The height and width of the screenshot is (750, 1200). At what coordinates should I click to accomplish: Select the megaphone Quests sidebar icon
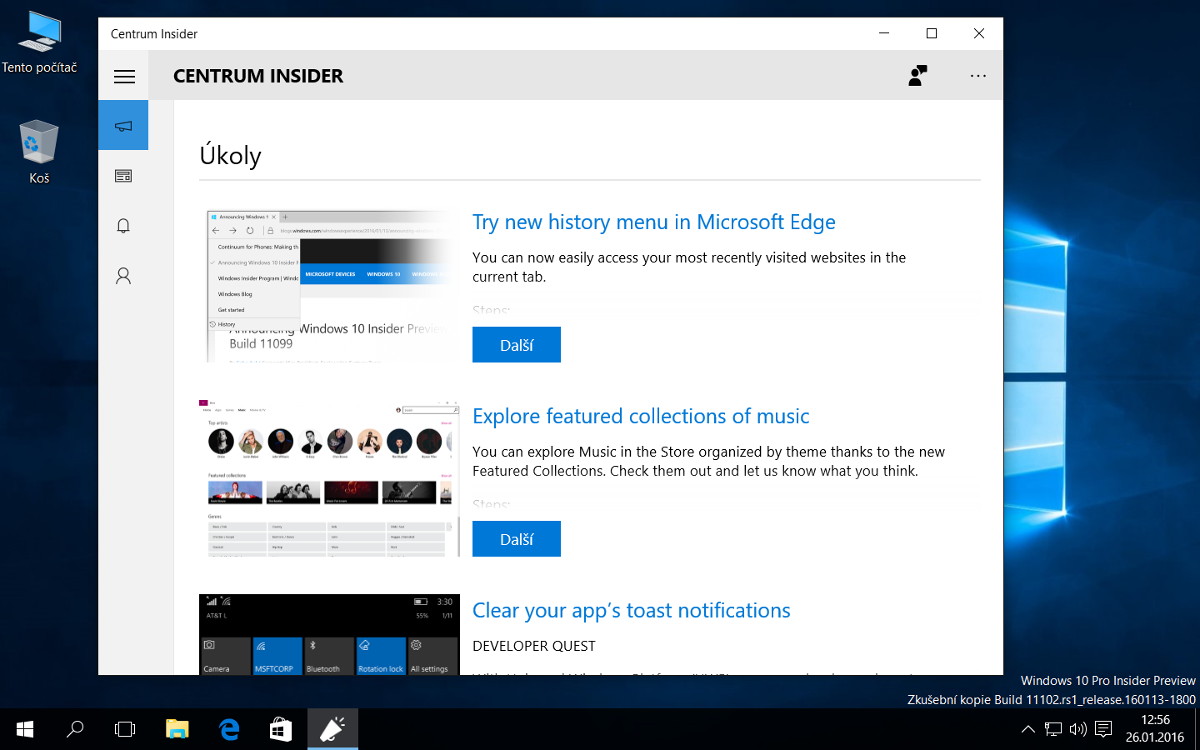[x=123, y=125]
